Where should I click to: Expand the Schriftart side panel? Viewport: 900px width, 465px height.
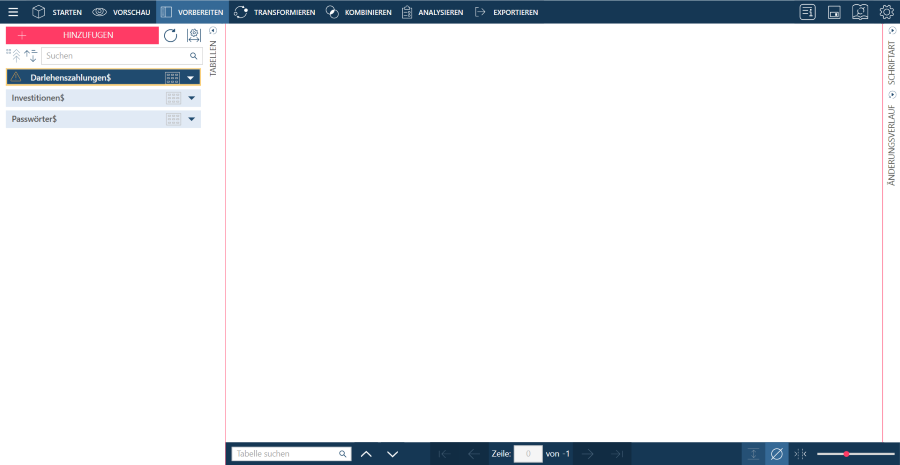click(892, 30)
